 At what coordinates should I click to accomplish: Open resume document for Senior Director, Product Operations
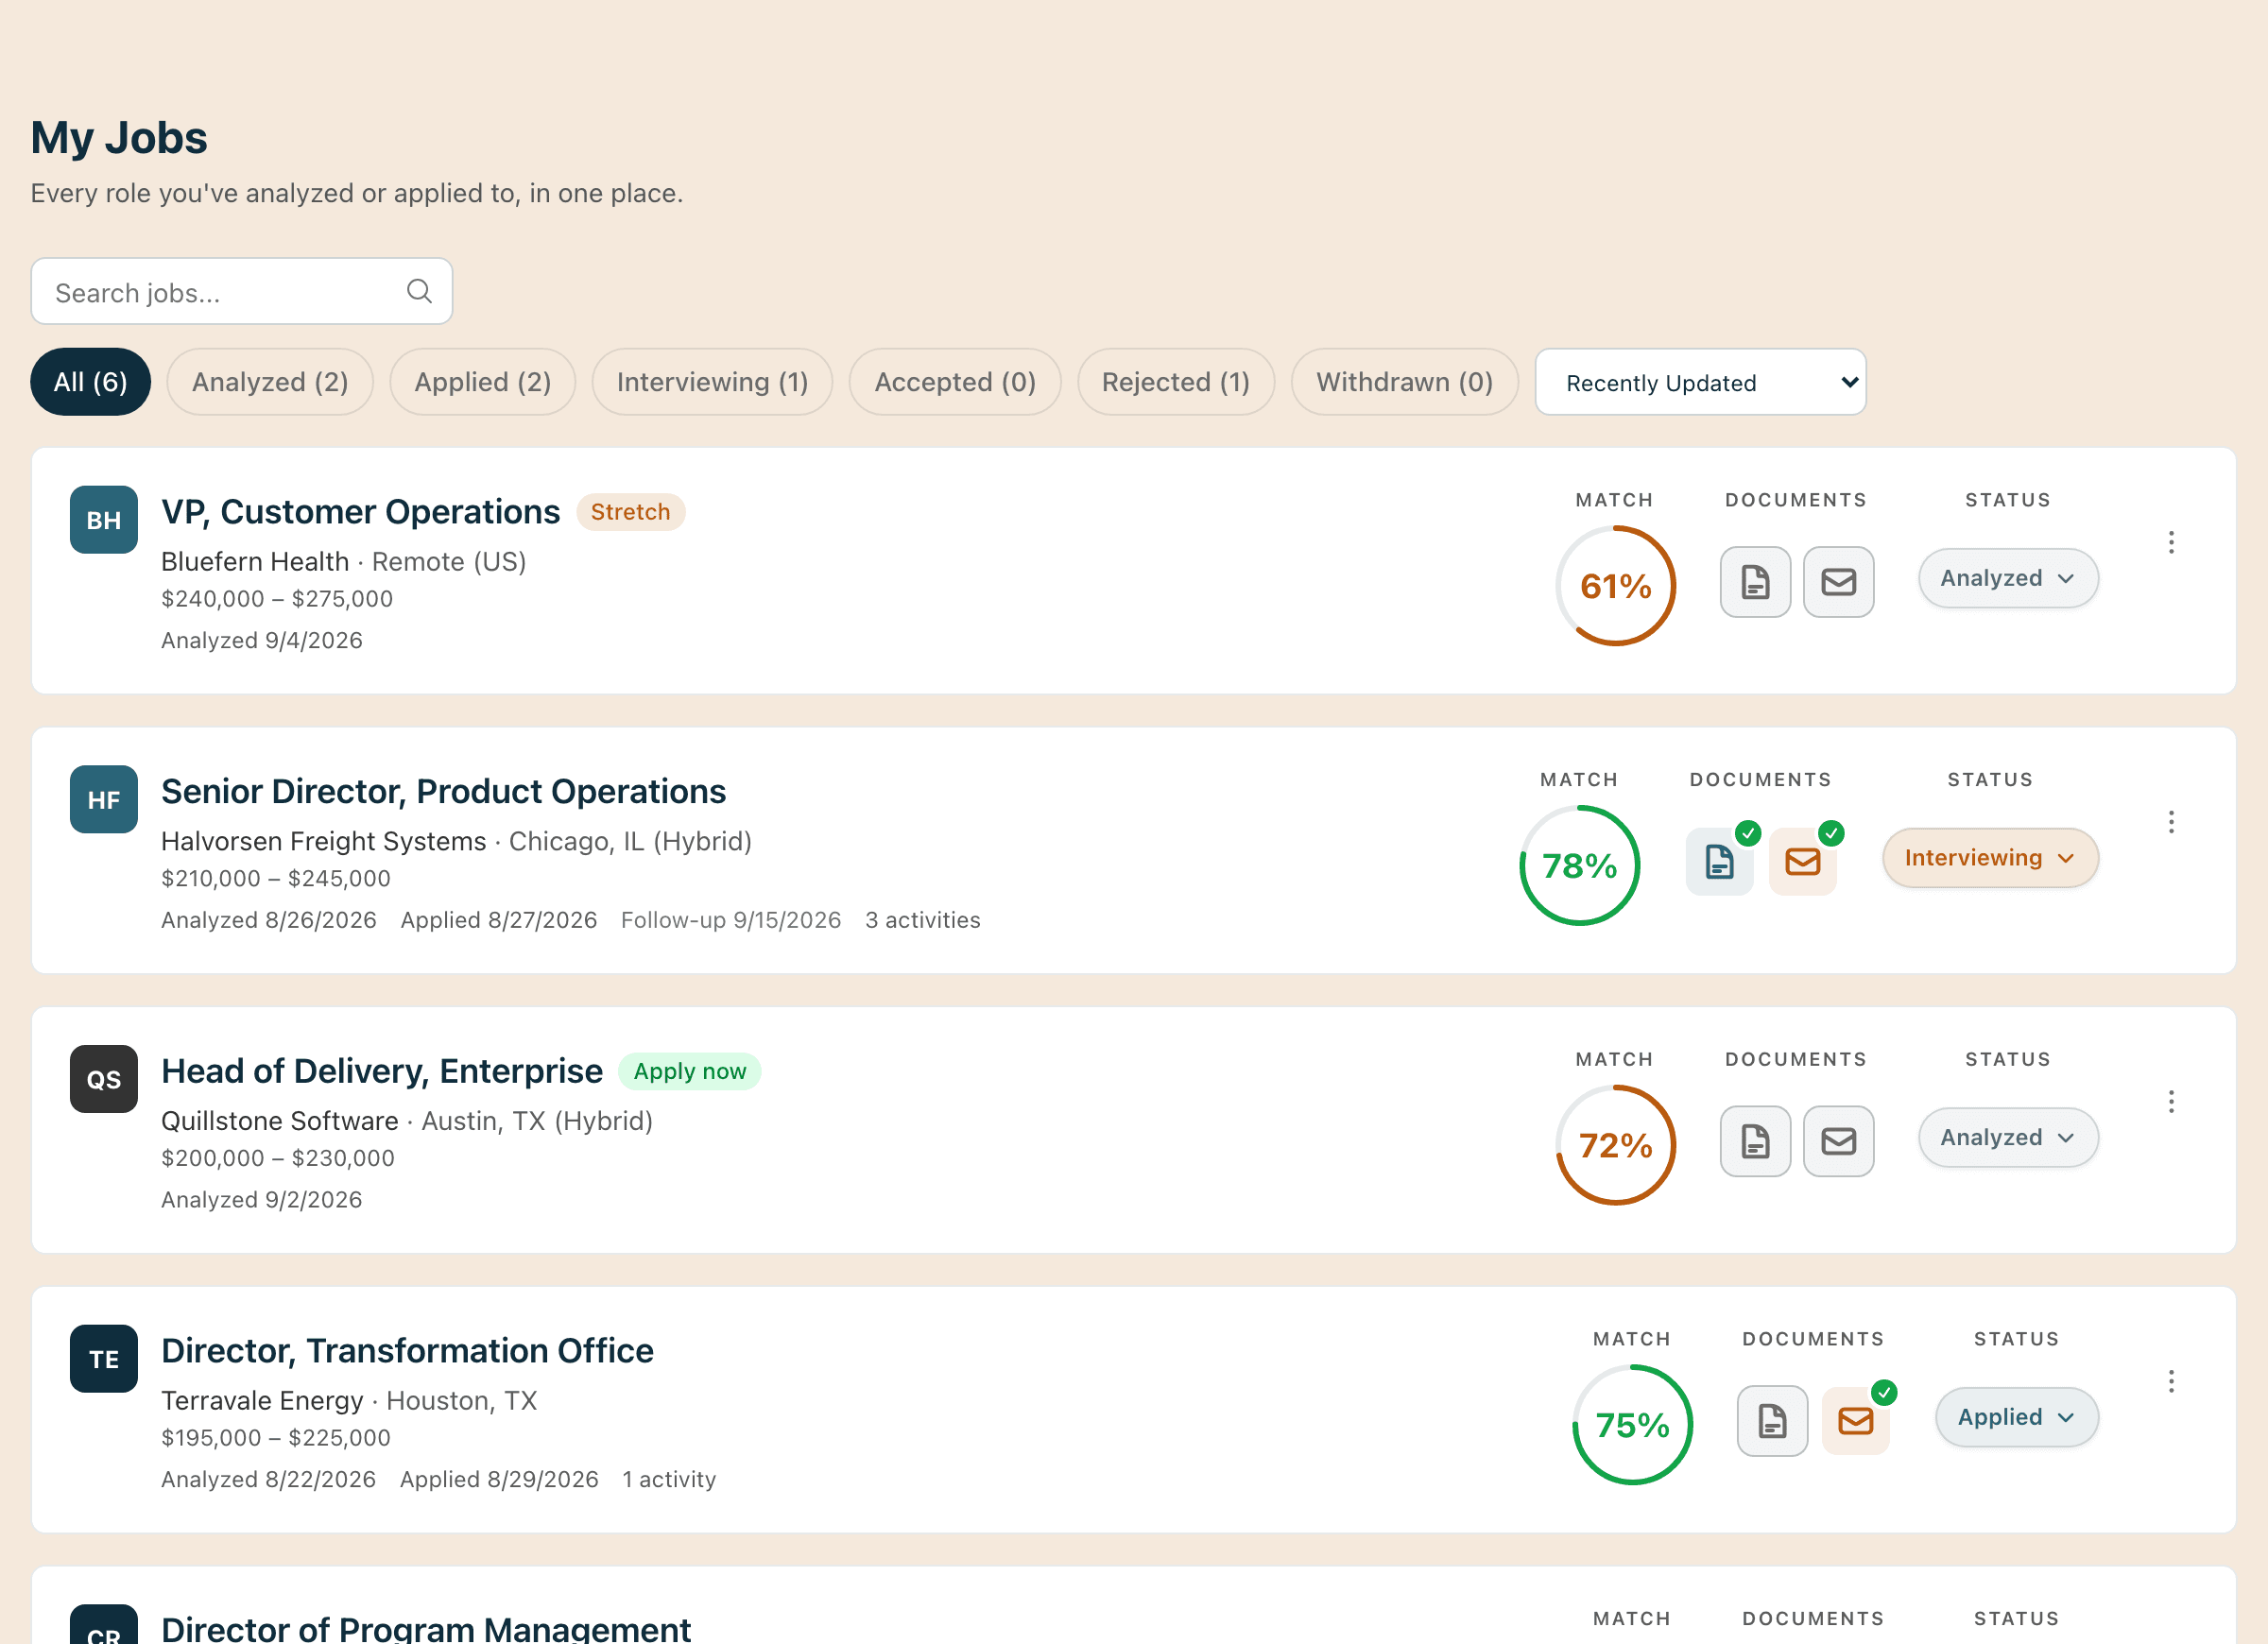pyautogui.click(x=1720, y=861)
